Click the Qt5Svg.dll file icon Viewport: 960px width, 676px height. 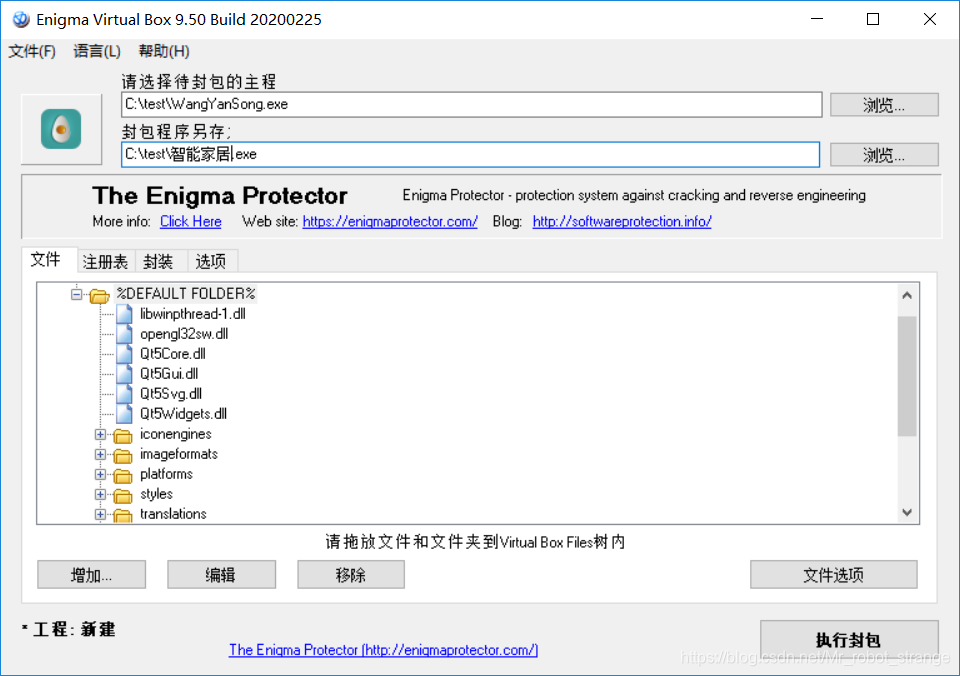click(124, 394)
